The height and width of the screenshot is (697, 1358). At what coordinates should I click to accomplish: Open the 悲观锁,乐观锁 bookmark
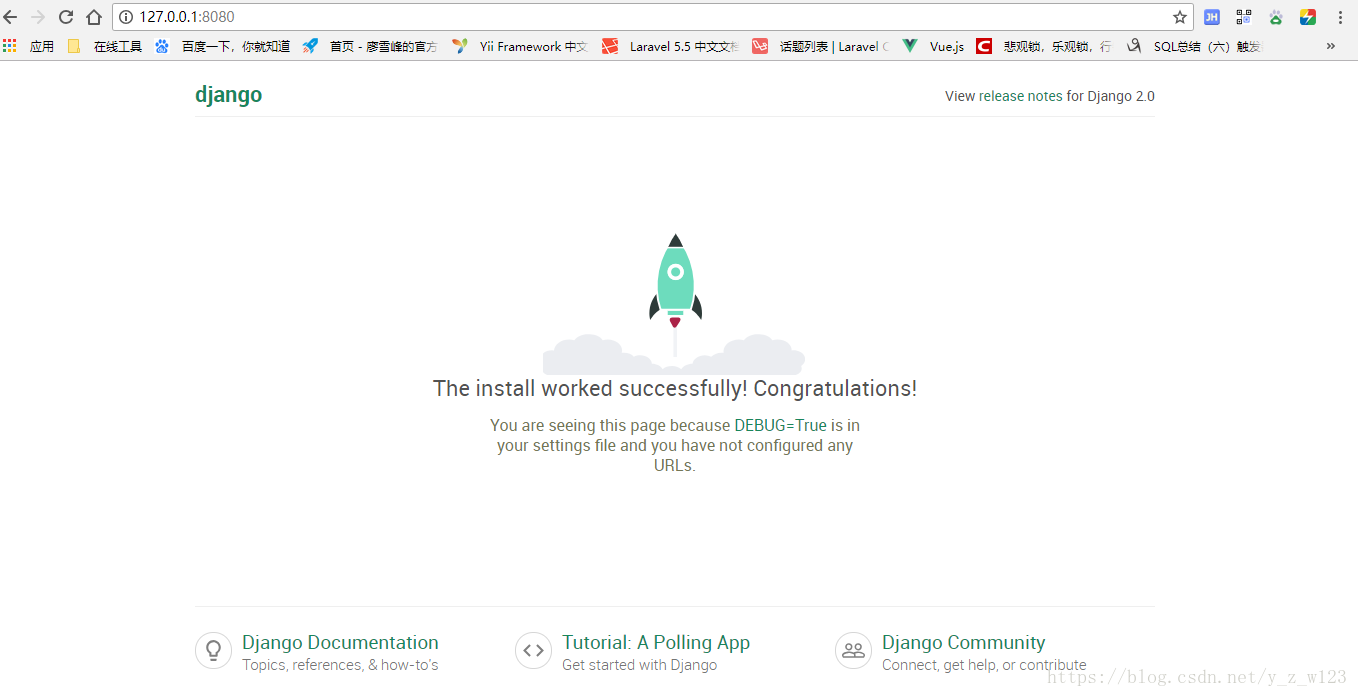(x=1044, y=46)
